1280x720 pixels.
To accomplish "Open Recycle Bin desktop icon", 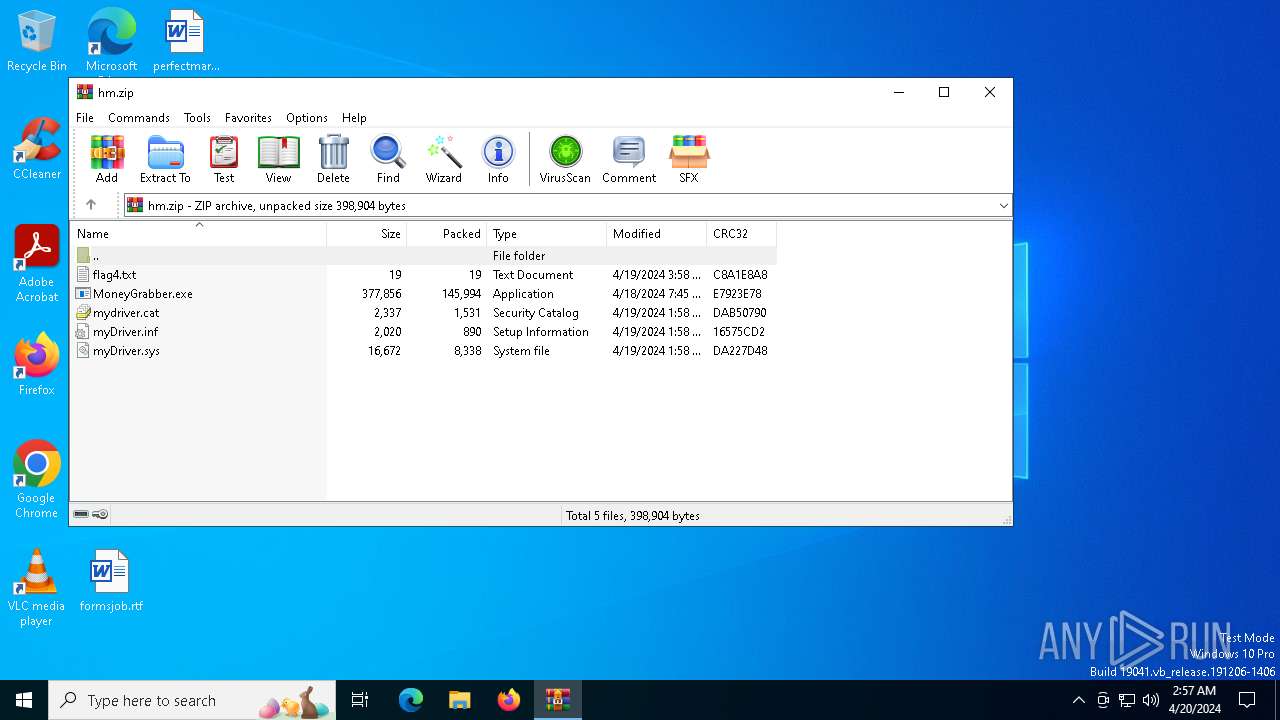I will point(36,42).
